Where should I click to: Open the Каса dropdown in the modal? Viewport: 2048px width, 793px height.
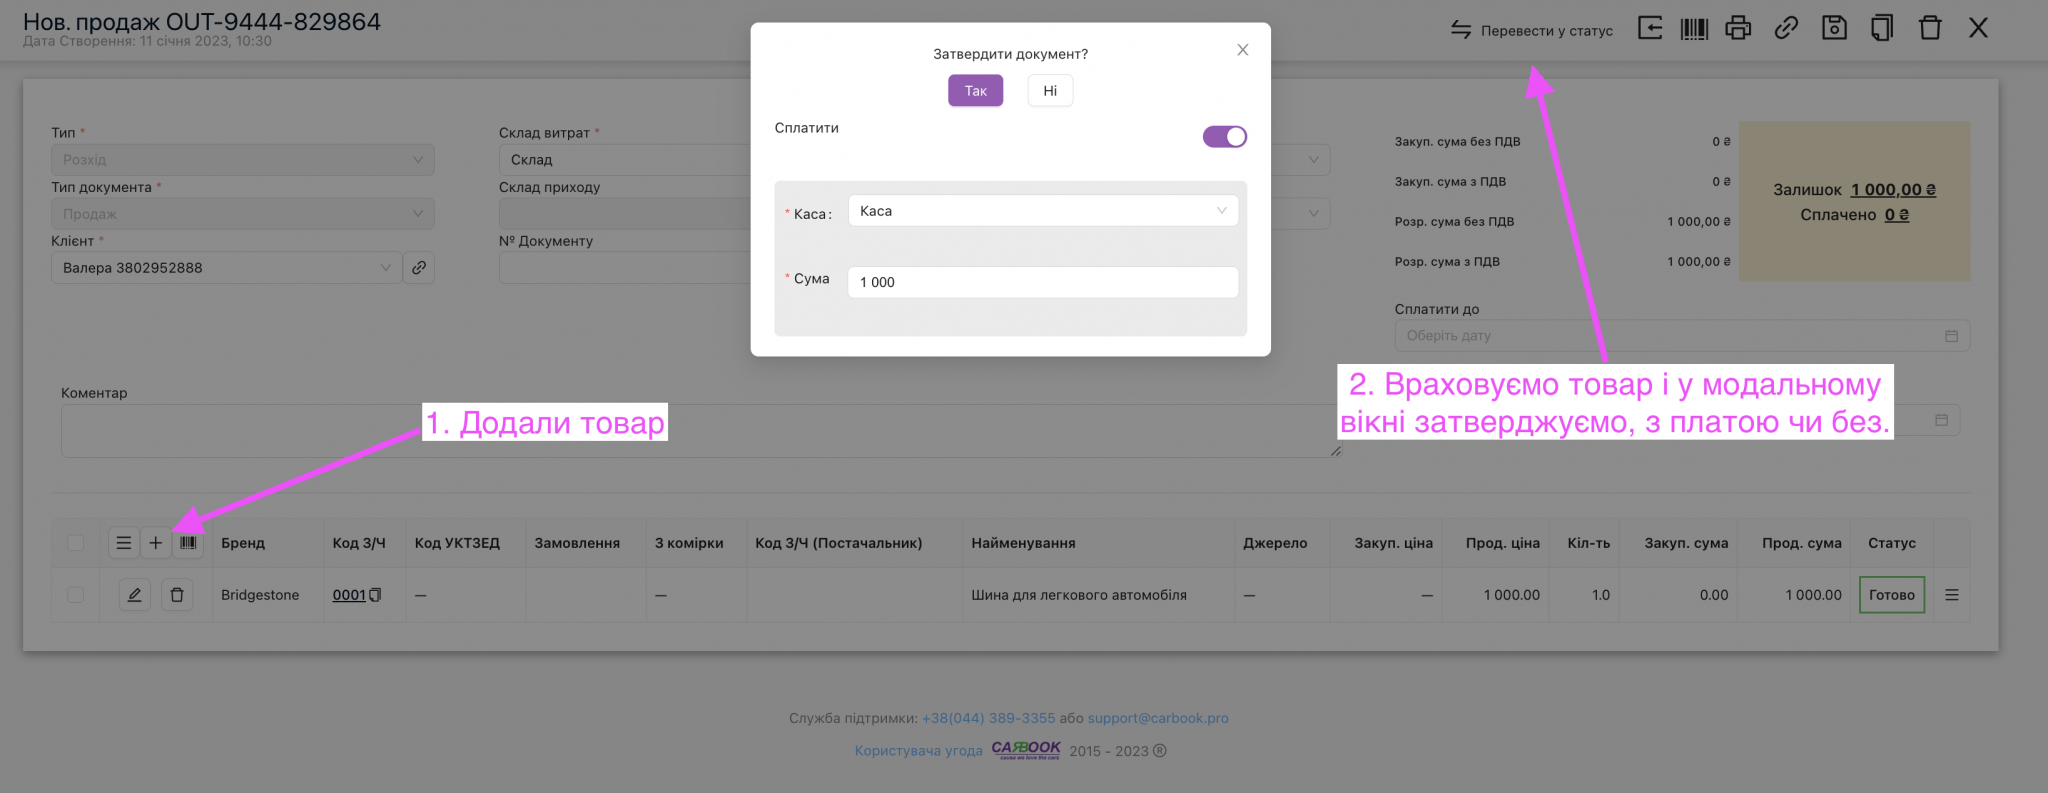(x=1042, y=211)
